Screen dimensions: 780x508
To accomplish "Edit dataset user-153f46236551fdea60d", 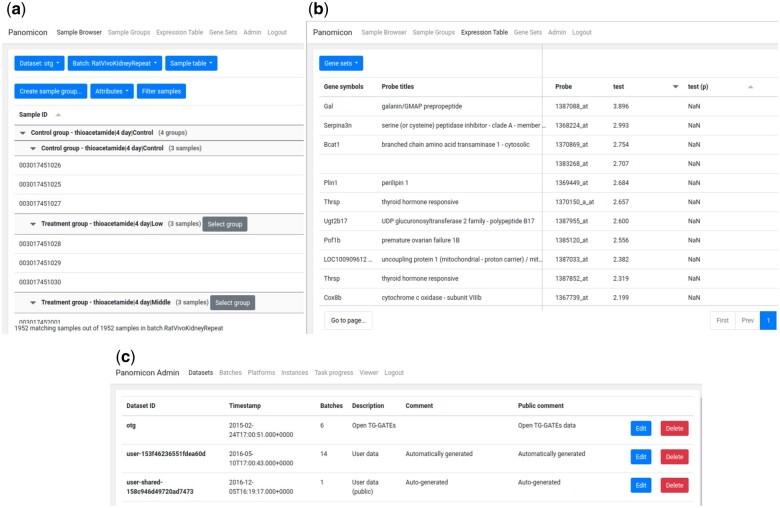I will (x=641, y=457).
